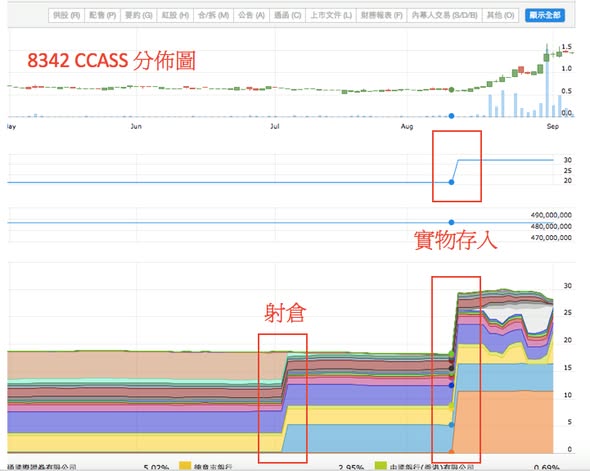Click the '15' label on stacked chart axis
The height and width of the screenshot is (471, 590).
click(568, 368)
